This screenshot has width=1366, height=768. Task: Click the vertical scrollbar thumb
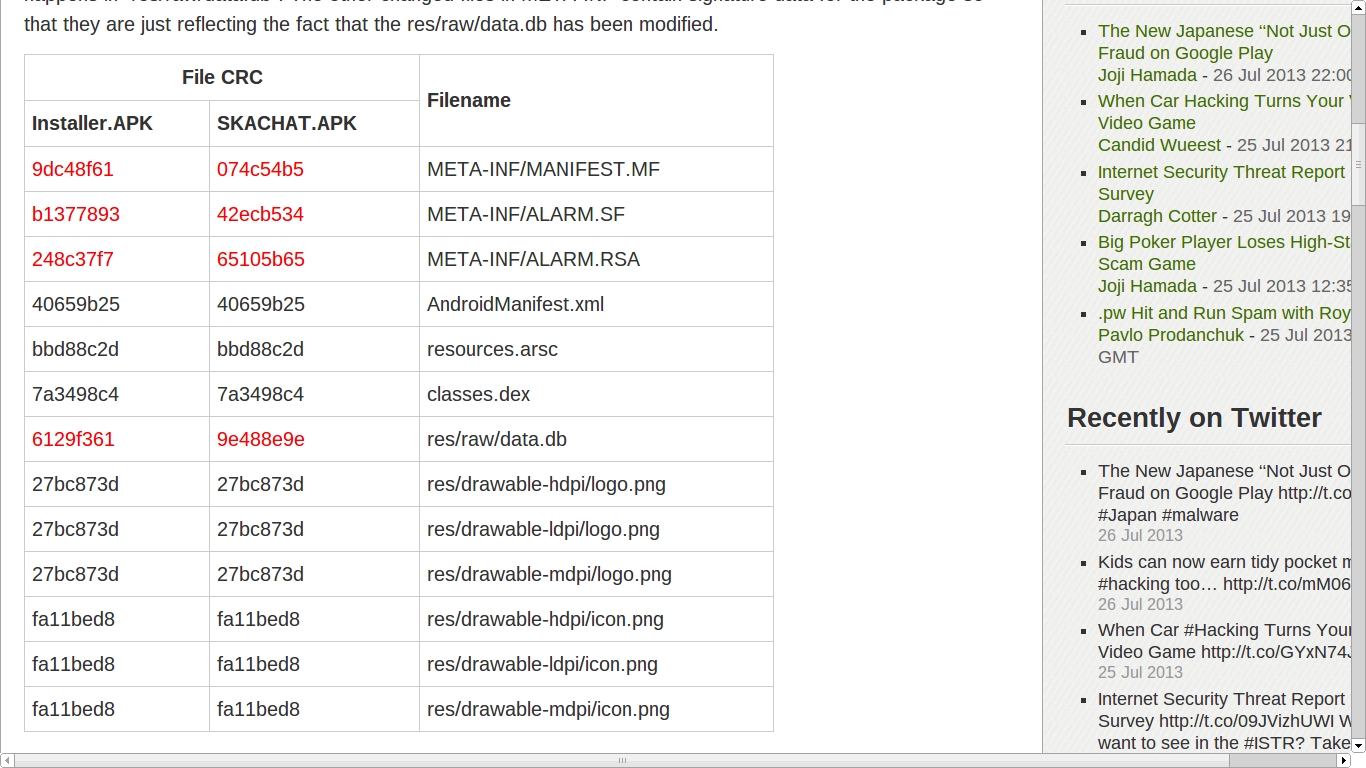click(x=1358, y=164)
